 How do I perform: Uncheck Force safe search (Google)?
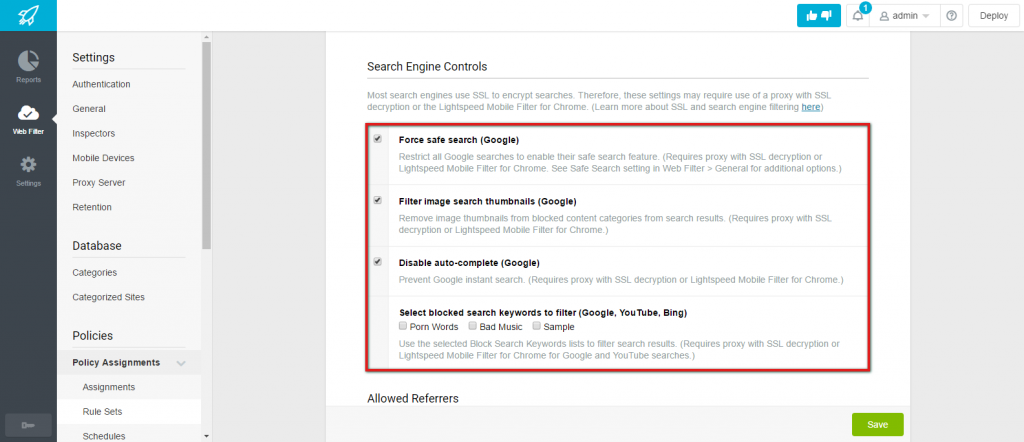pos(377,139)
